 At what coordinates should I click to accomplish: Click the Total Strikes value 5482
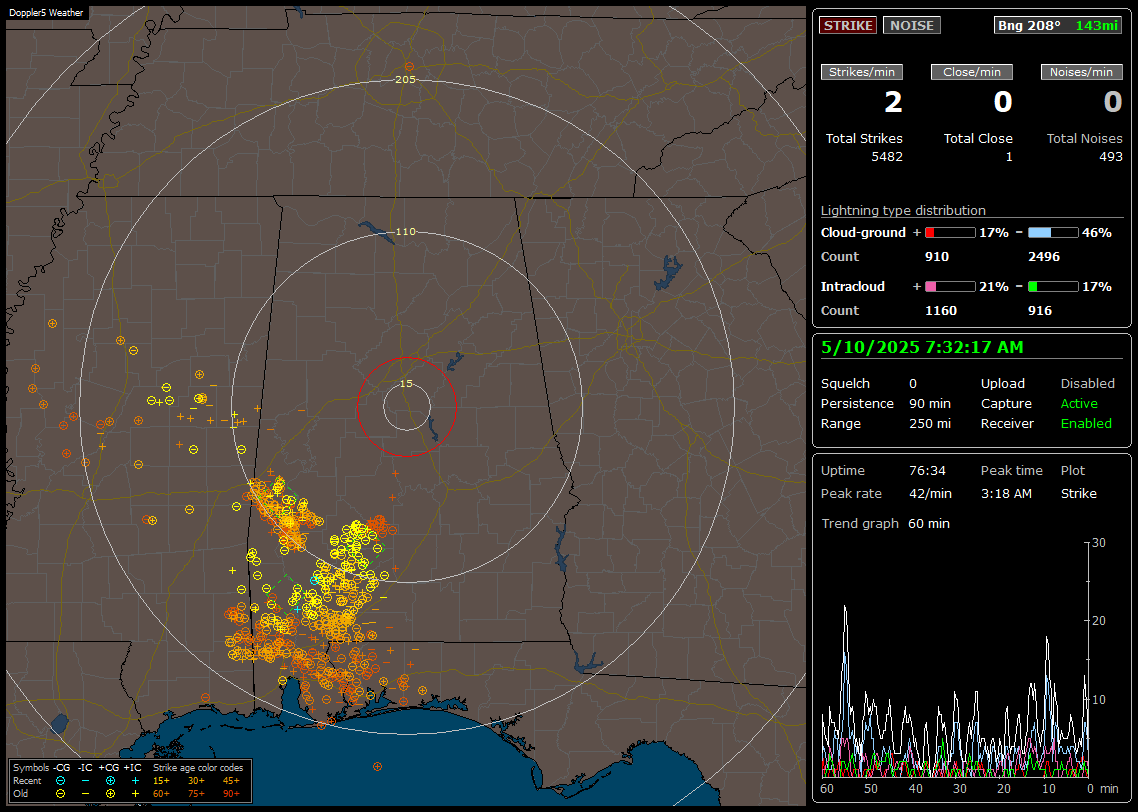[x=887, y=157]
